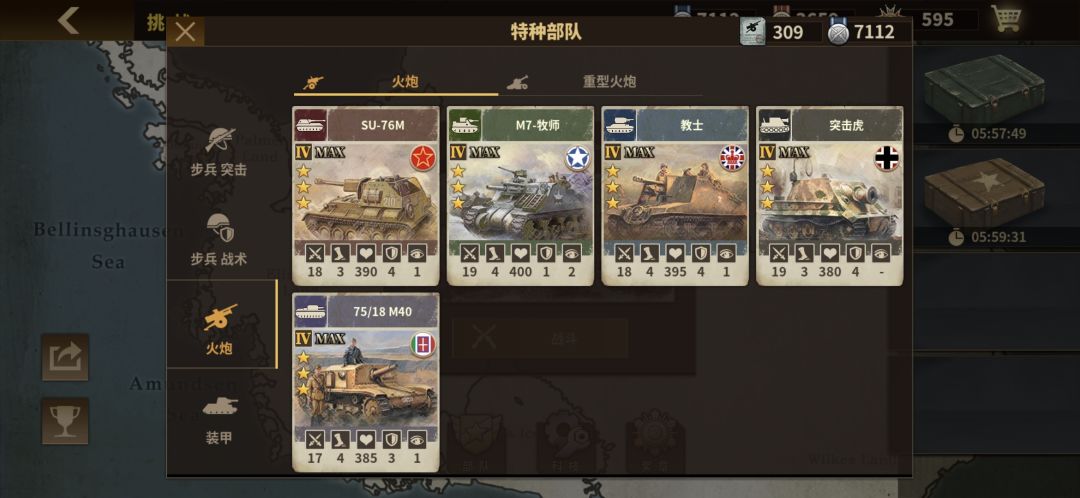1080x498 pixels.
Task: Open the SU-76M unit card
Action: point(366,196)
